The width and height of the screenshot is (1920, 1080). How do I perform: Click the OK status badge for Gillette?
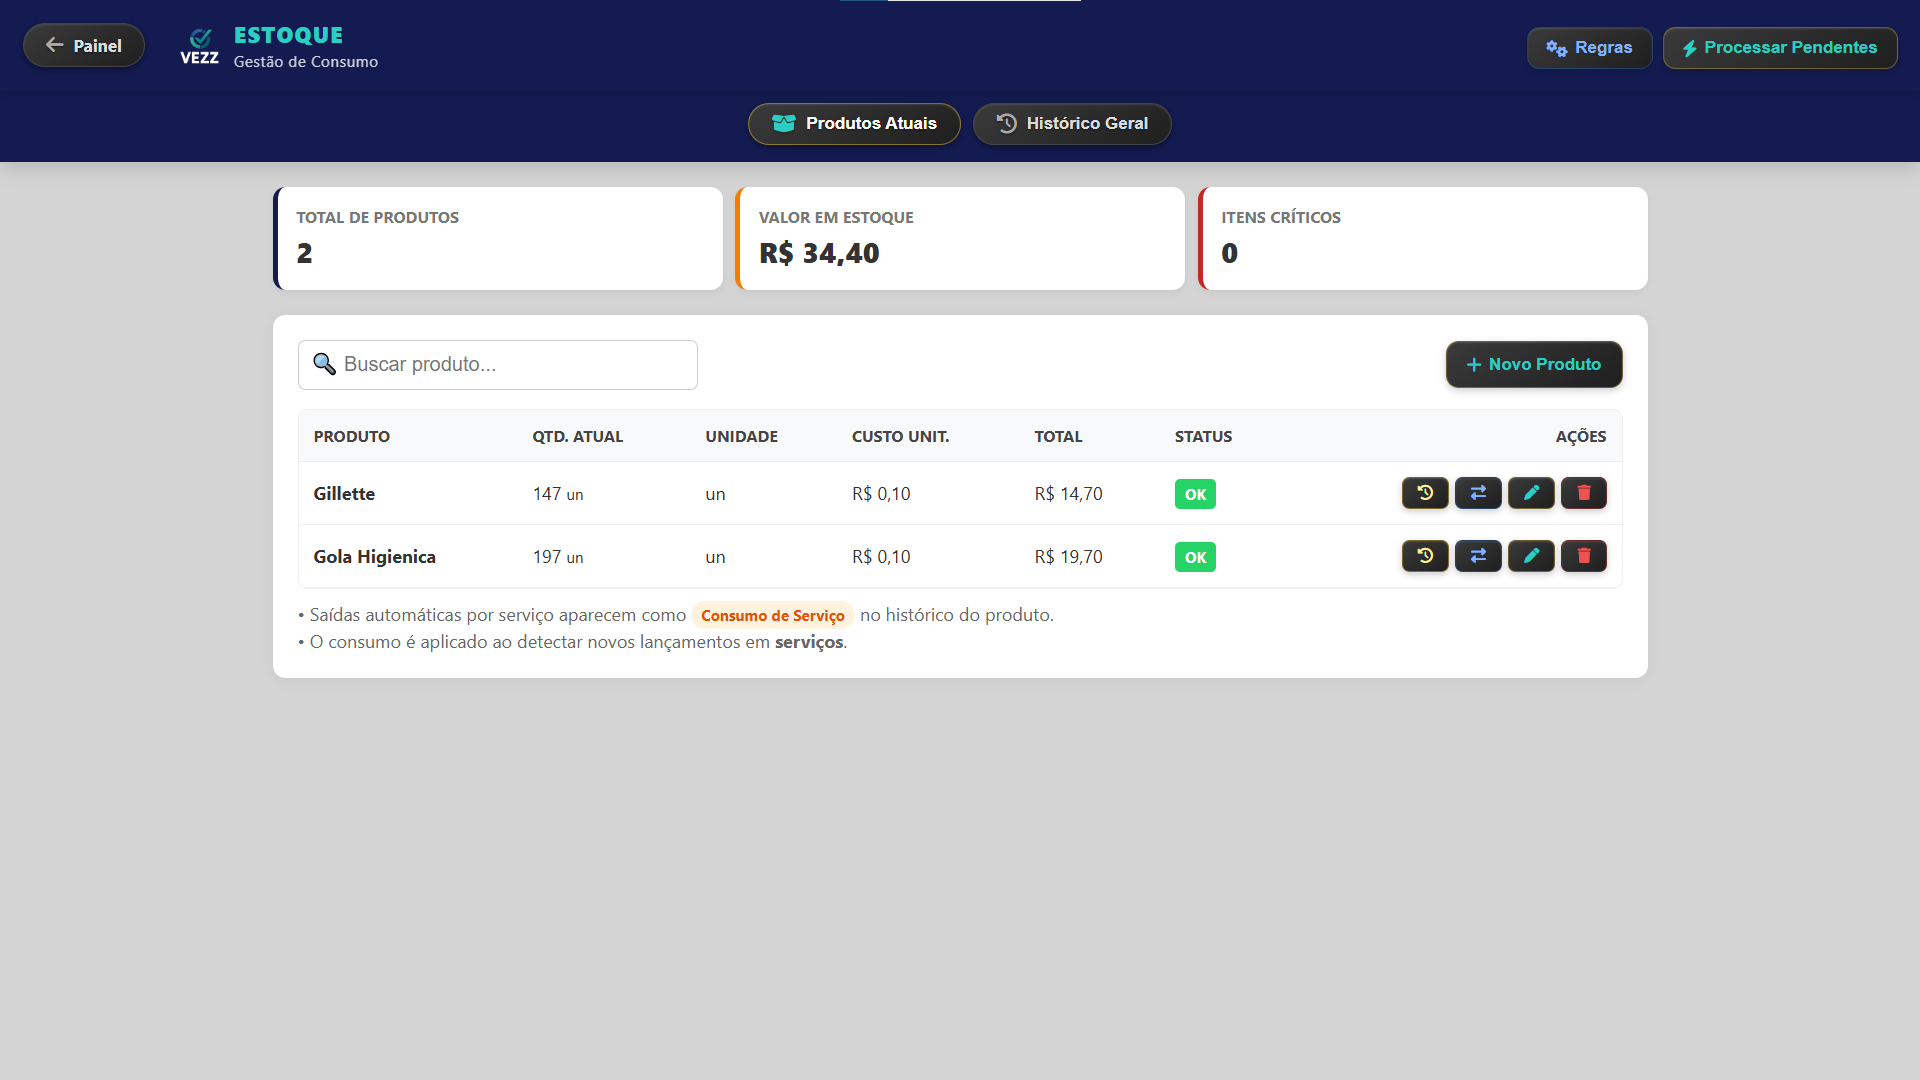click(x=1194, y=494)
